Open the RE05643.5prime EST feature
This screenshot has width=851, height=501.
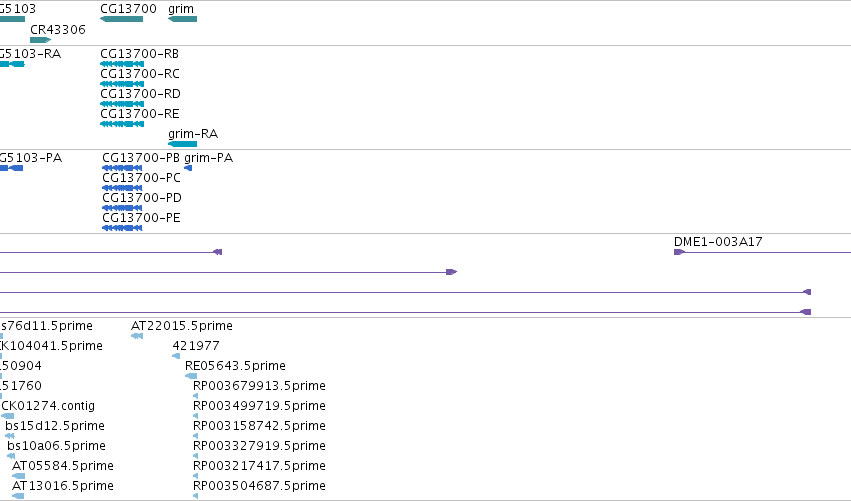pos(191,376)
